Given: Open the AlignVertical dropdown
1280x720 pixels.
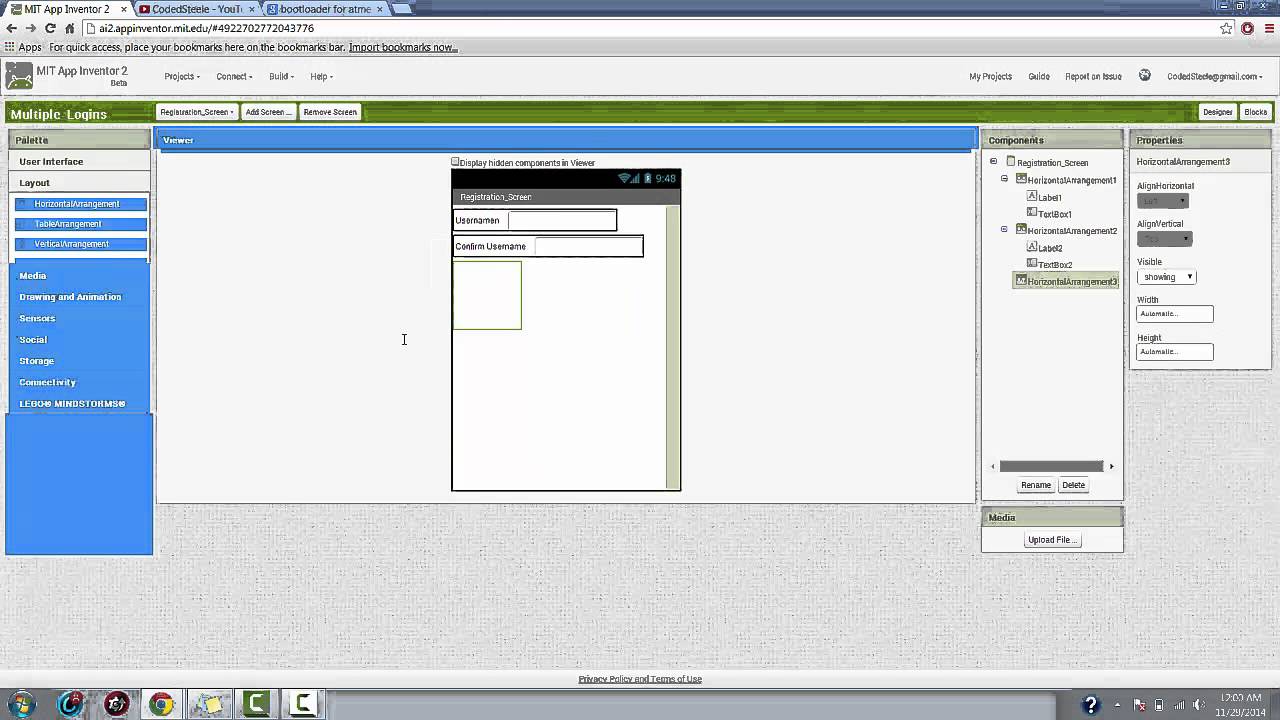Looking at the screenshot, I should pos(1165,239).
